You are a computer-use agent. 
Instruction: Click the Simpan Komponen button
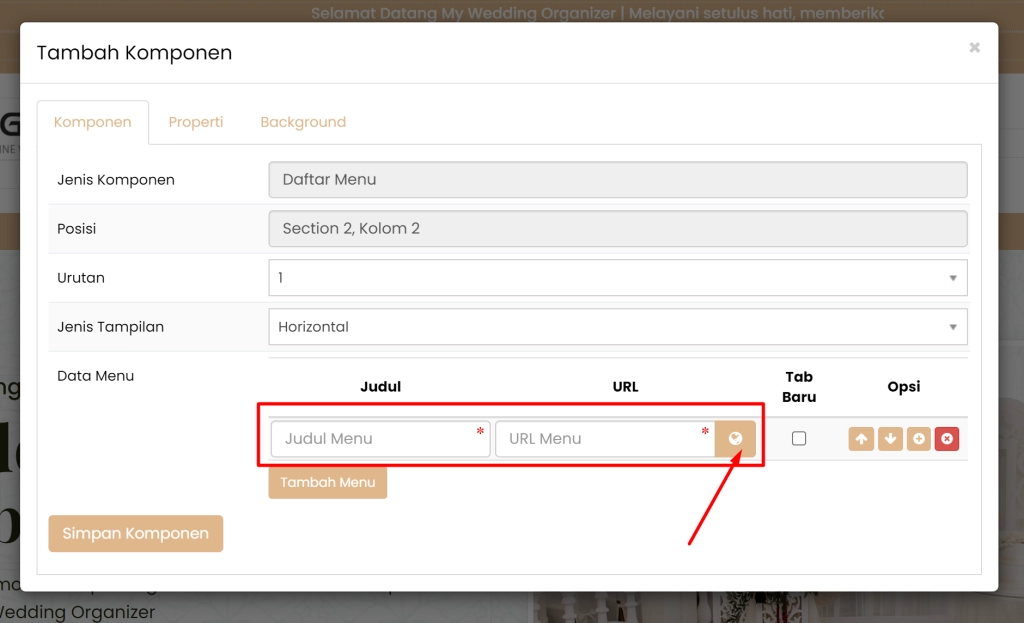tap(135, 534)
